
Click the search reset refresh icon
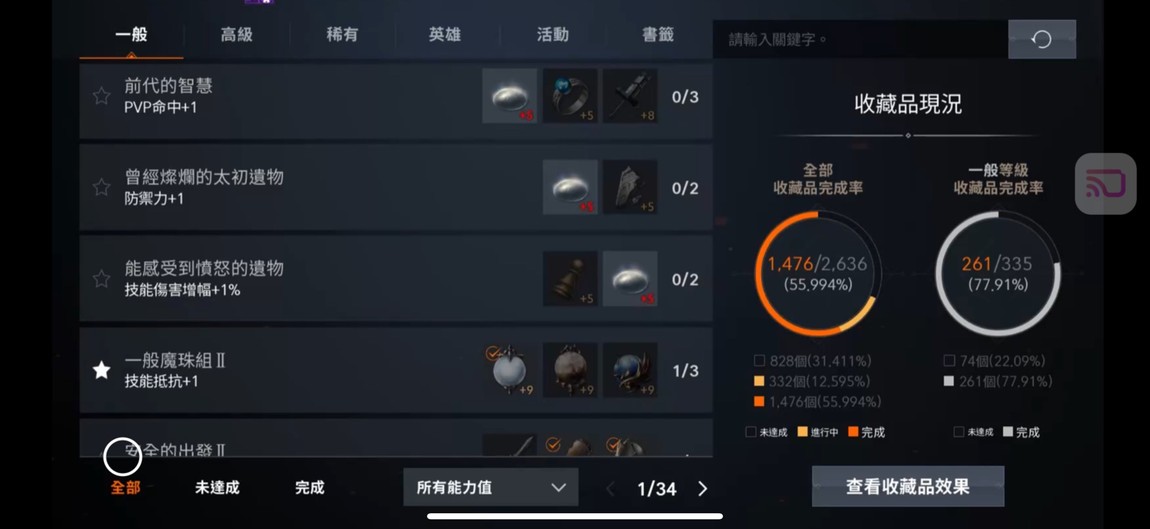pos(1041,39)
